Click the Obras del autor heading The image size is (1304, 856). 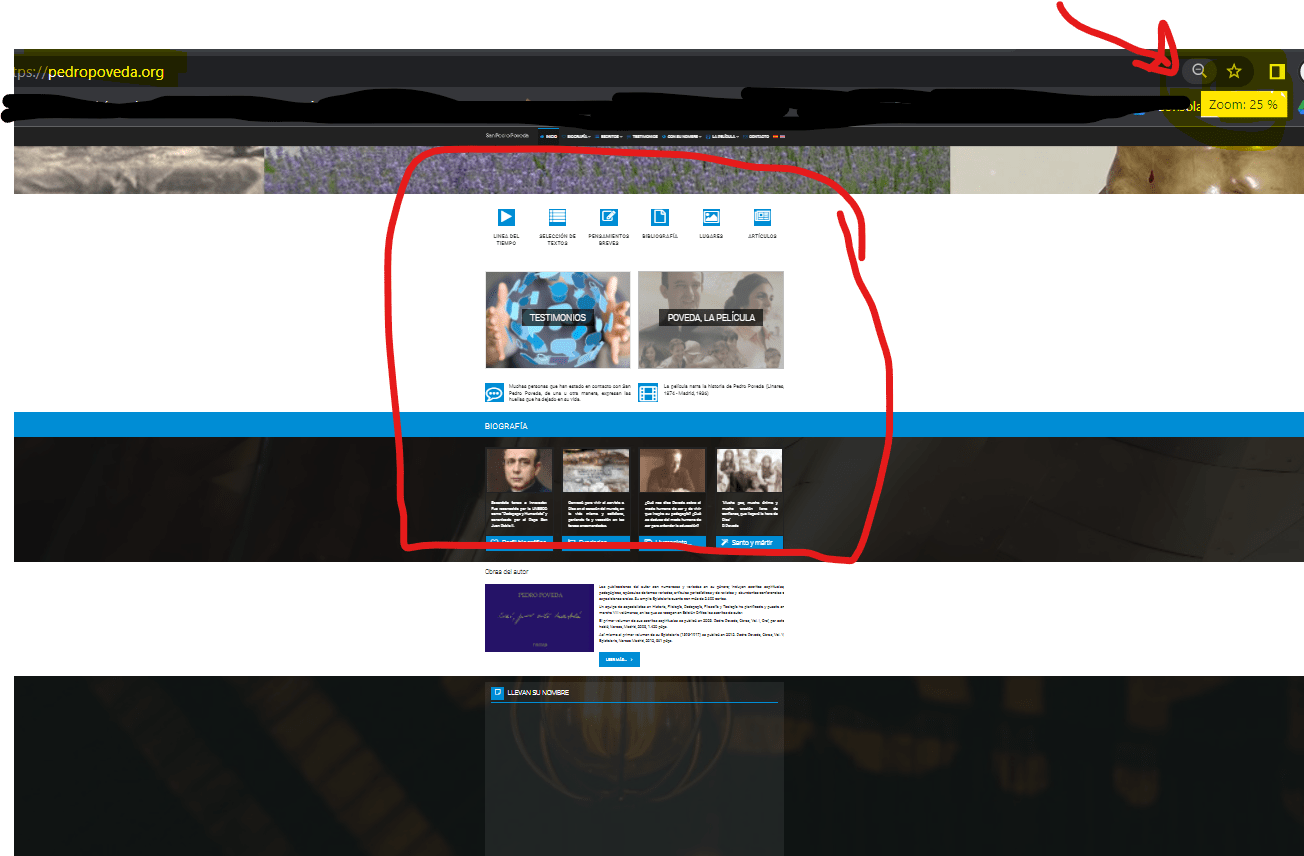click(x=507, y=572)
